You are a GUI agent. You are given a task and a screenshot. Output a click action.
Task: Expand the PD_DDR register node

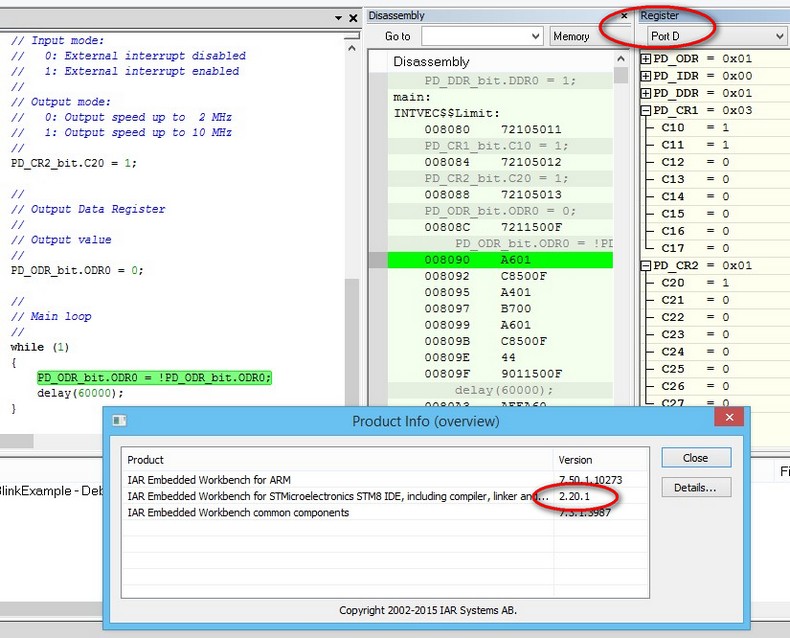(x=646, y=93)
